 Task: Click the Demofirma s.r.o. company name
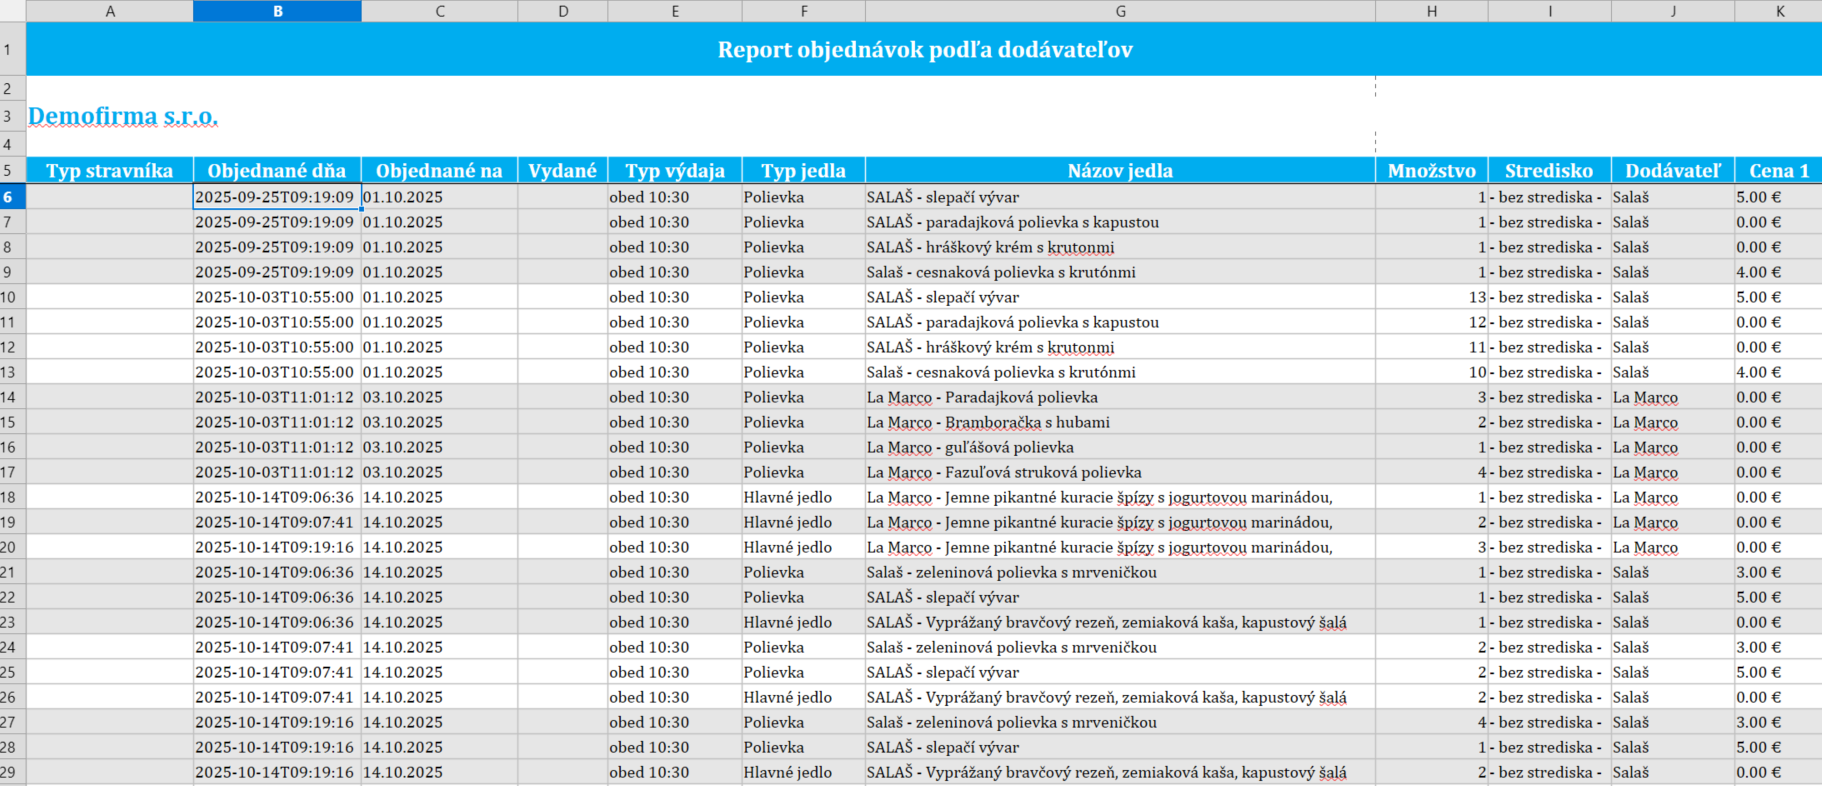tap(123, 116)
